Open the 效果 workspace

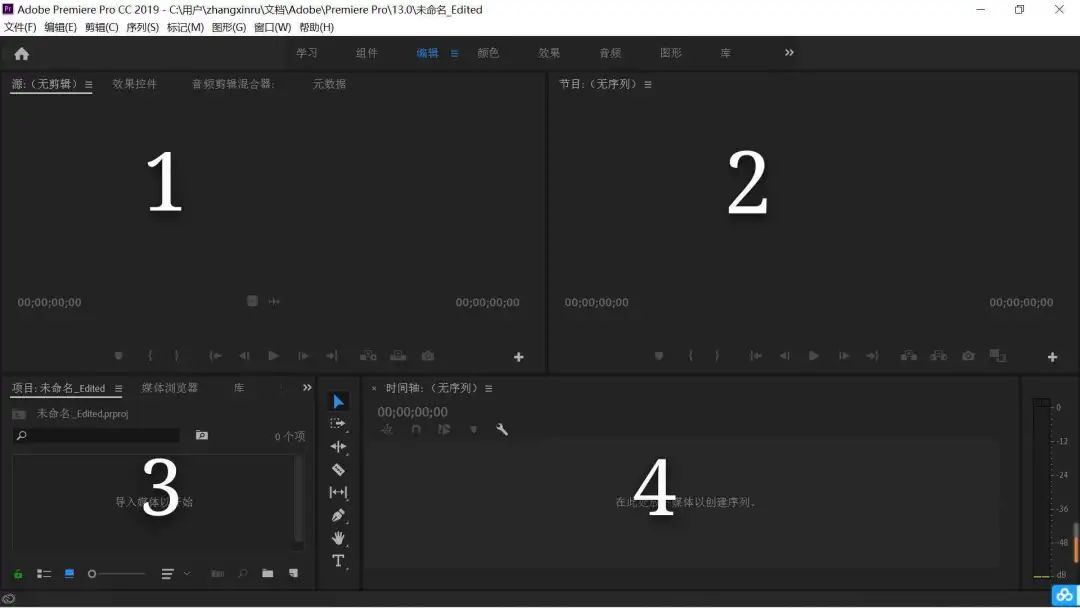pos(549,53)
